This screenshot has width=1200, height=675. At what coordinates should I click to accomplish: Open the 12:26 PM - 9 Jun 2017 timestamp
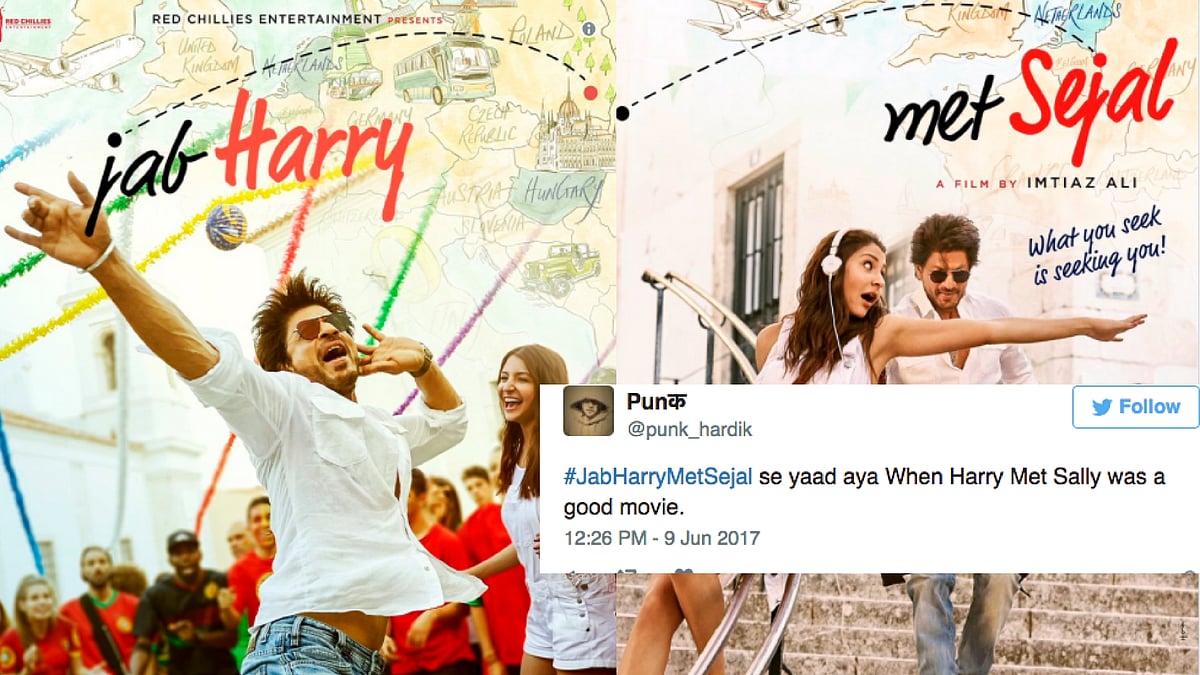coord(662,538)
